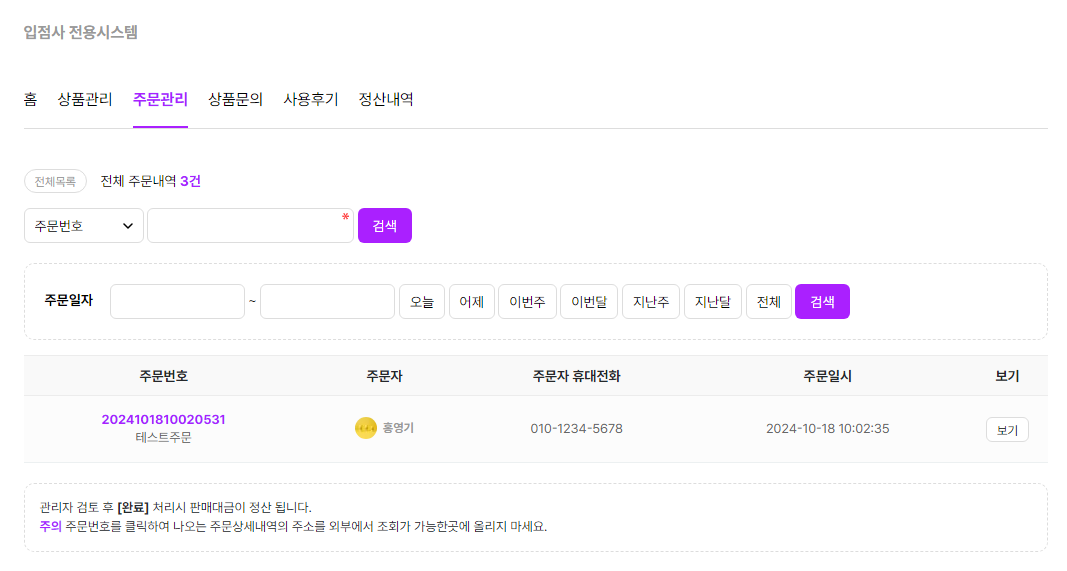Open the 사용후기 tab
This screenshot has height=571, width=1067.
click(x=311, y=99)
